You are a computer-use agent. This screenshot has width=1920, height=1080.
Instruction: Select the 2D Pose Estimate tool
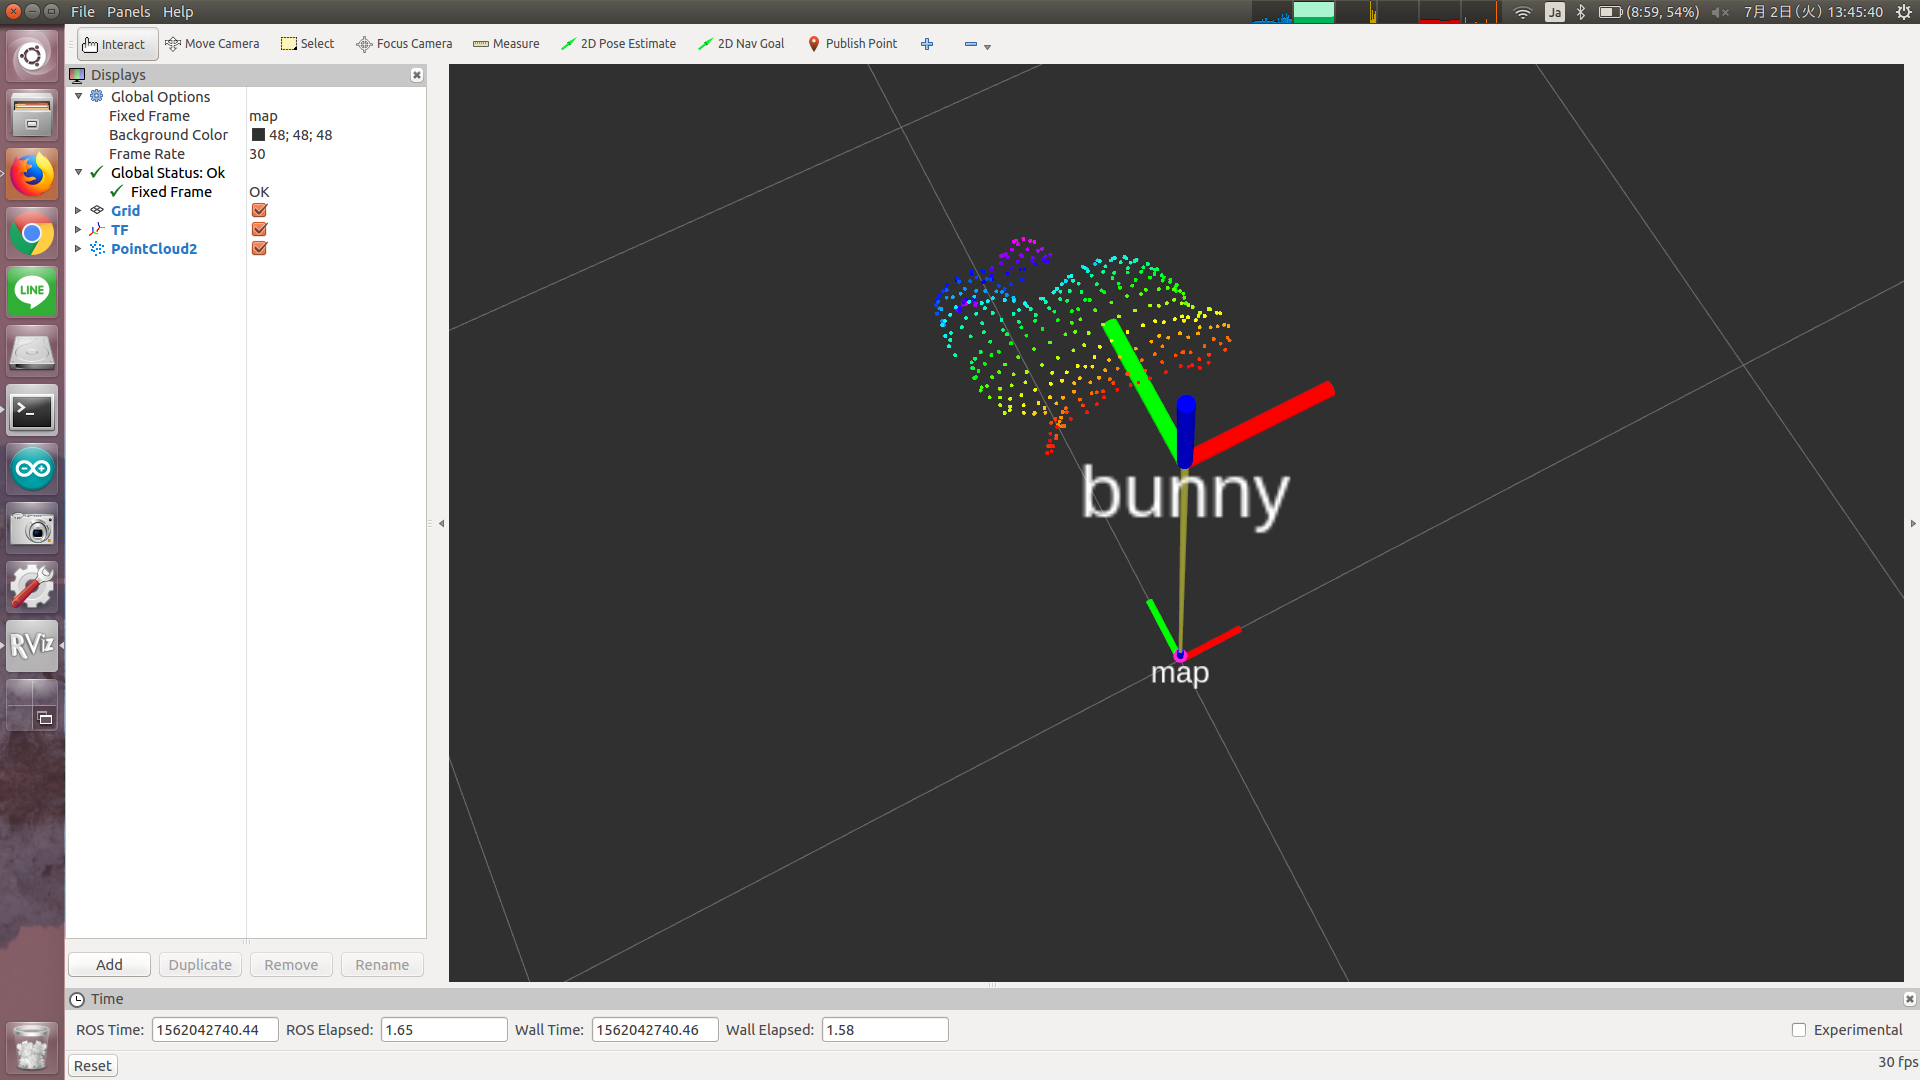[618, 44]
